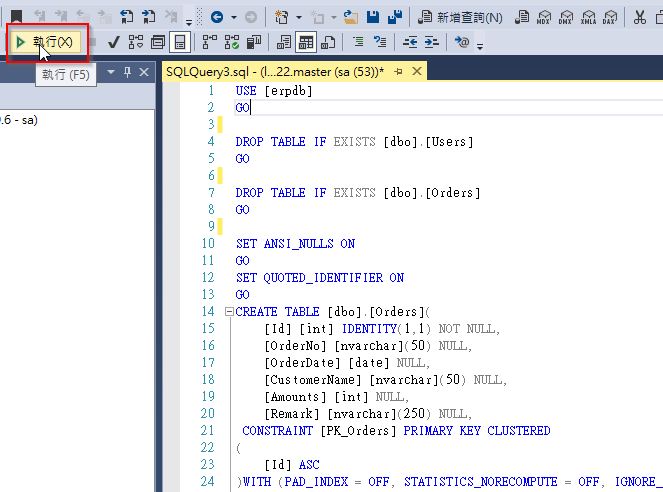Click '[CustomerName] [nvarchar](50) NULL,' line
This screenshot has width=663, height=492.
[385, 380]
